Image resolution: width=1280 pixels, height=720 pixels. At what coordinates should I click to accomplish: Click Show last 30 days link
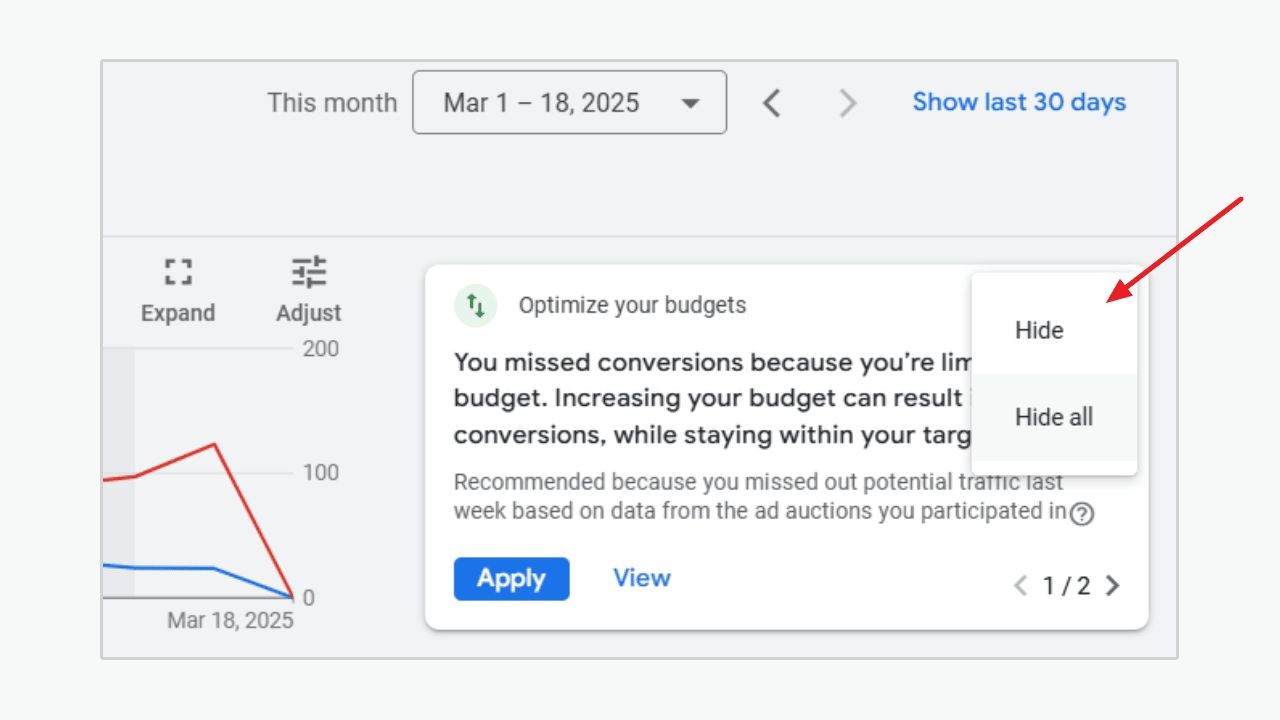(x=1019, y=102)
